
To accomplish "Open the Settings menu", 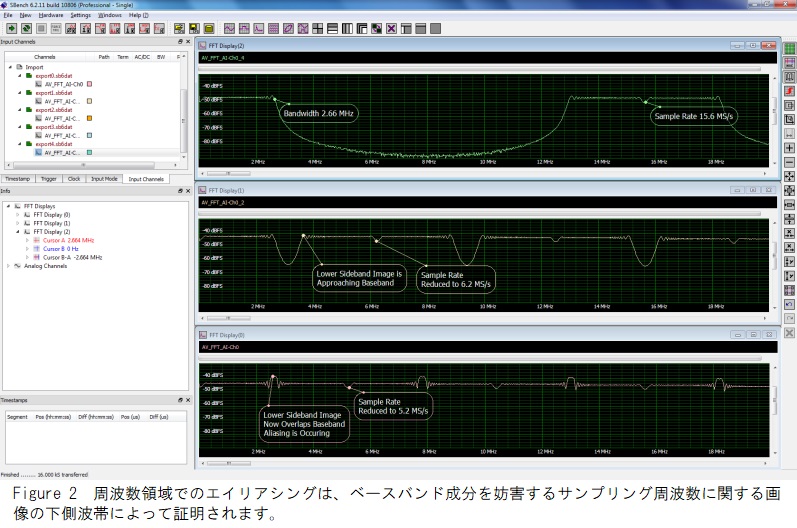I will pos(80,15).
